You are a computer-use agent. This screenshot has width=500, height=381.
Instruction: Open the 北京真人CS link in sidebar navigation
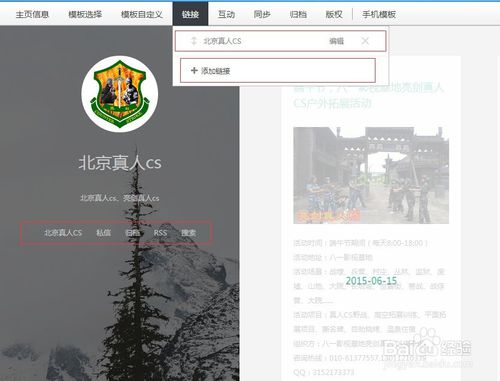[63, 233]
